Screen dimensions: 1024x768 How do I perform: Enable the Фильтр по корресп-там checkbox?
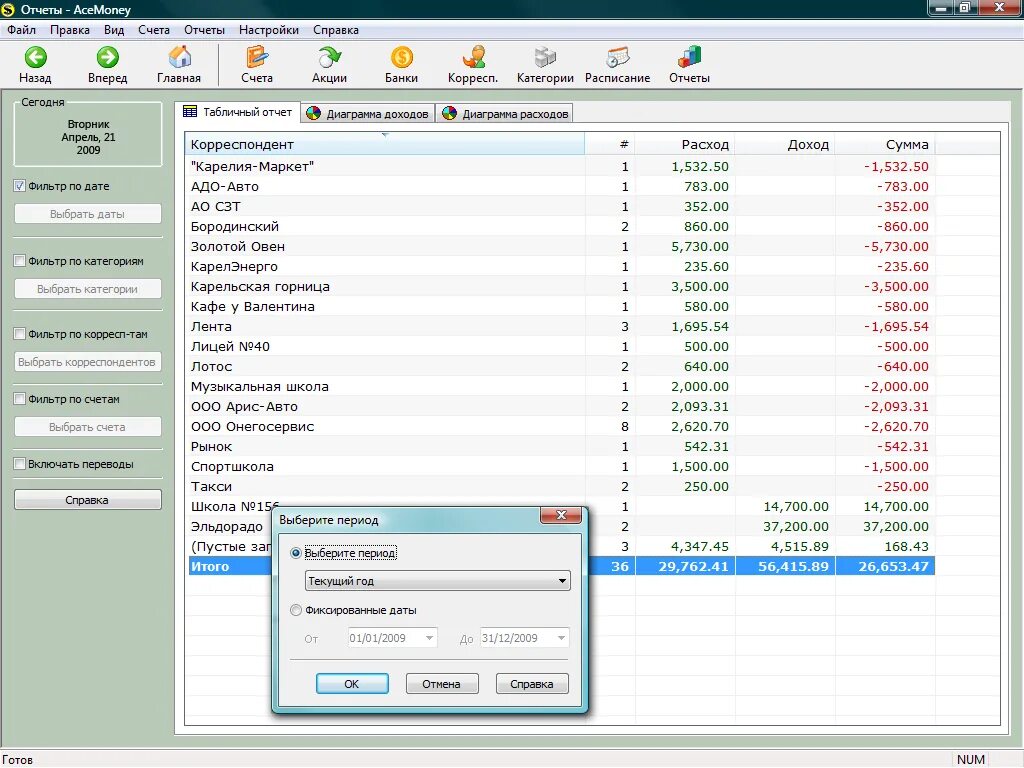20,334
